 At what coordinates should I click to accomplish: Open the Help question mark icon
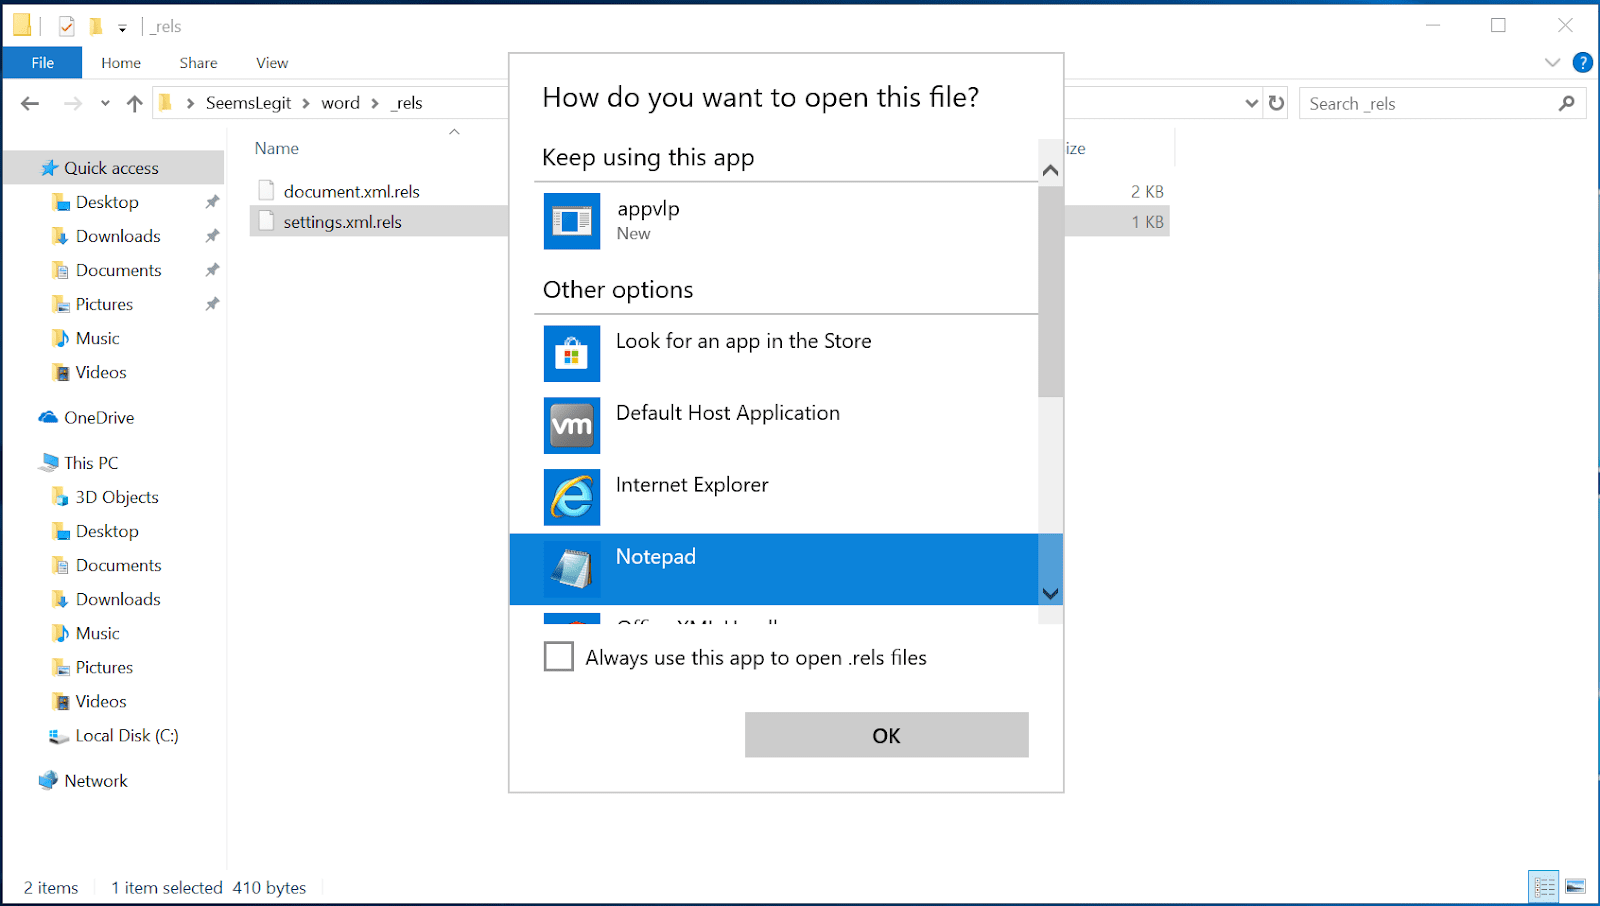[1582, 62]
